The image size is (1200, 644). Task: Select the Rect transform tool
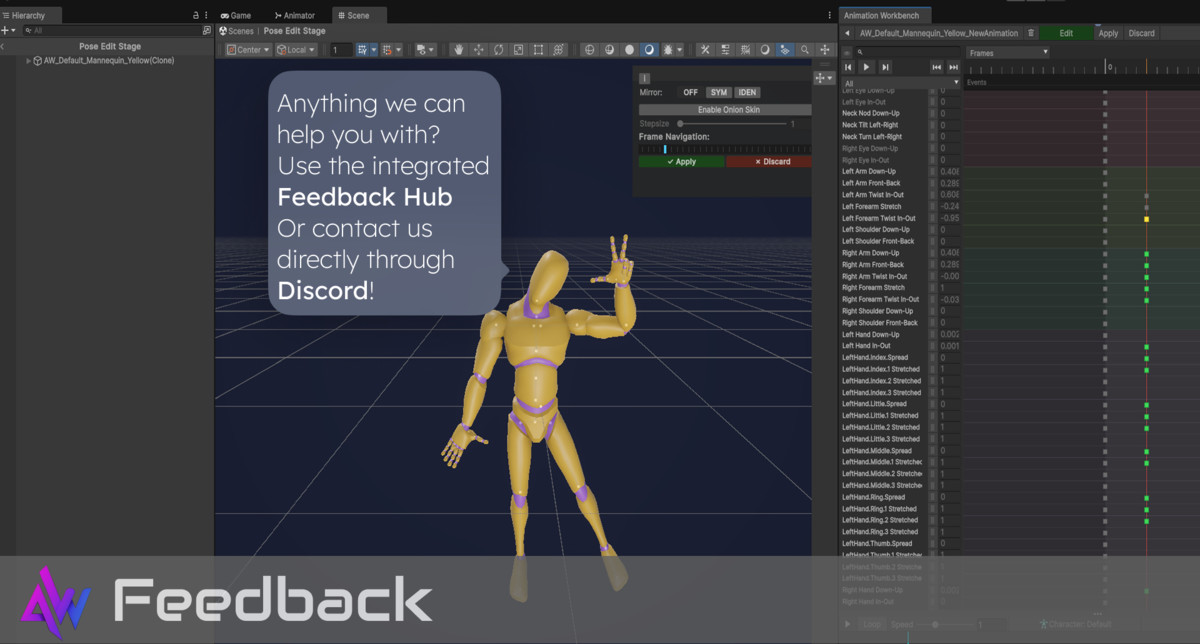click(539, 50)
